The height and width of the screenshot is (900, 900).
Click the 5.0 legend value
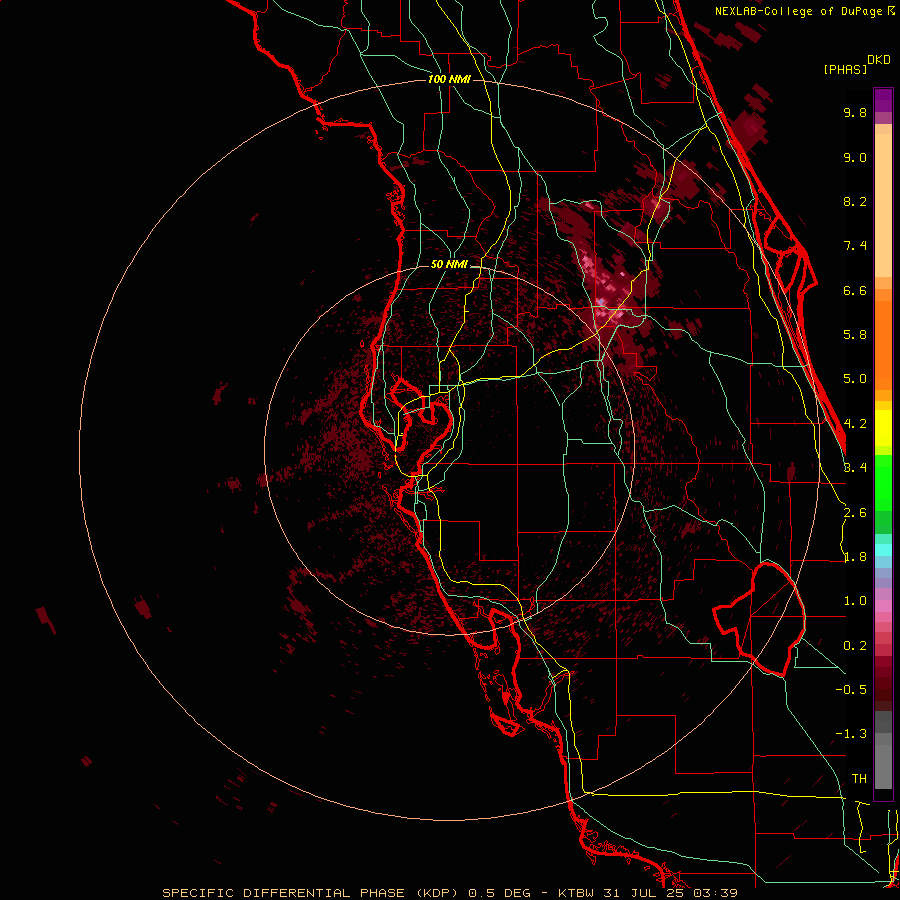pos(855,379)
